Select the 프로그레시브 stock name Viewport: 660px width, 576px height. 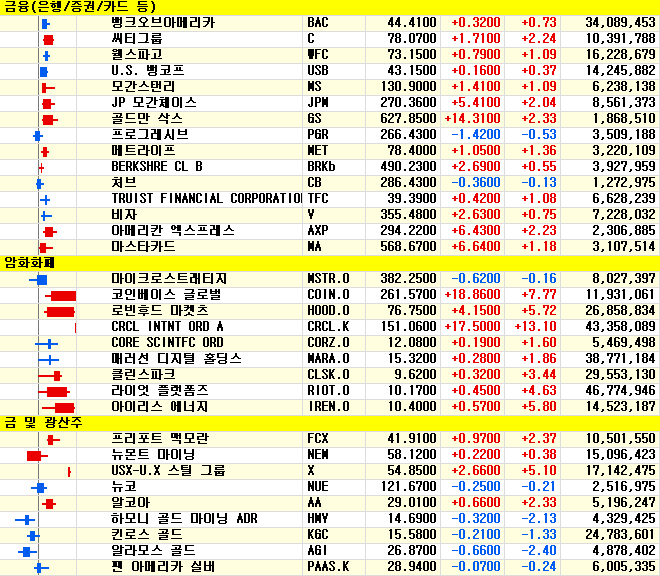(149, 134)
